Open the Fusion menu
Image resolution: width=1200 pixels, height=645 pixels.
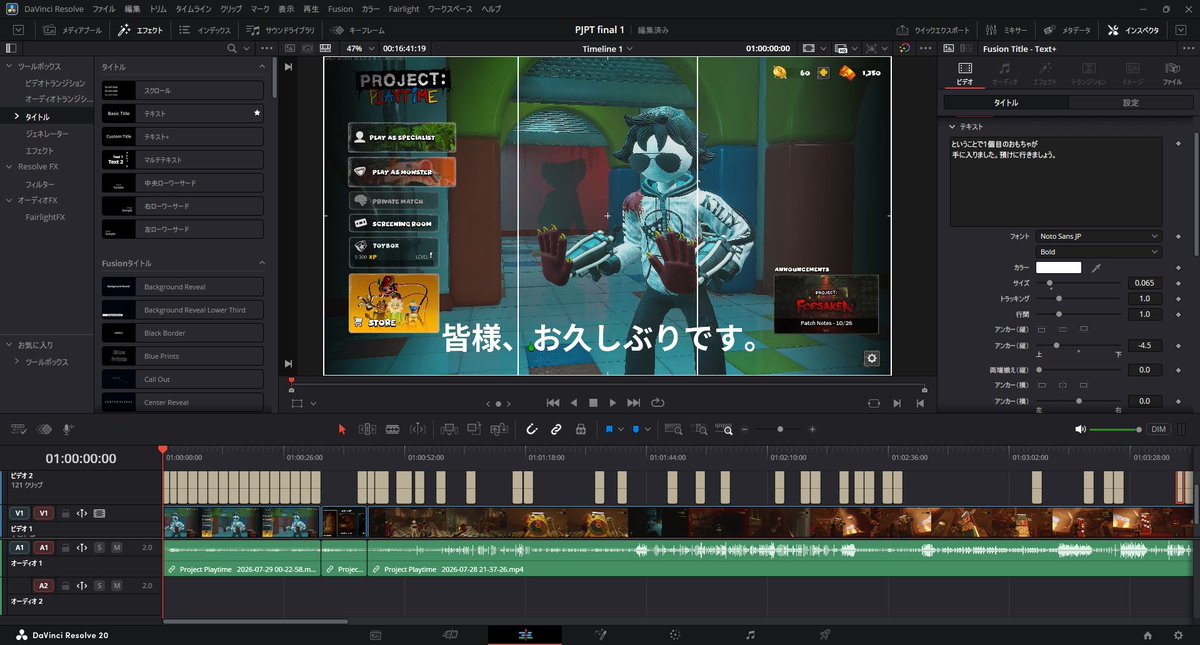pos(340,8)
